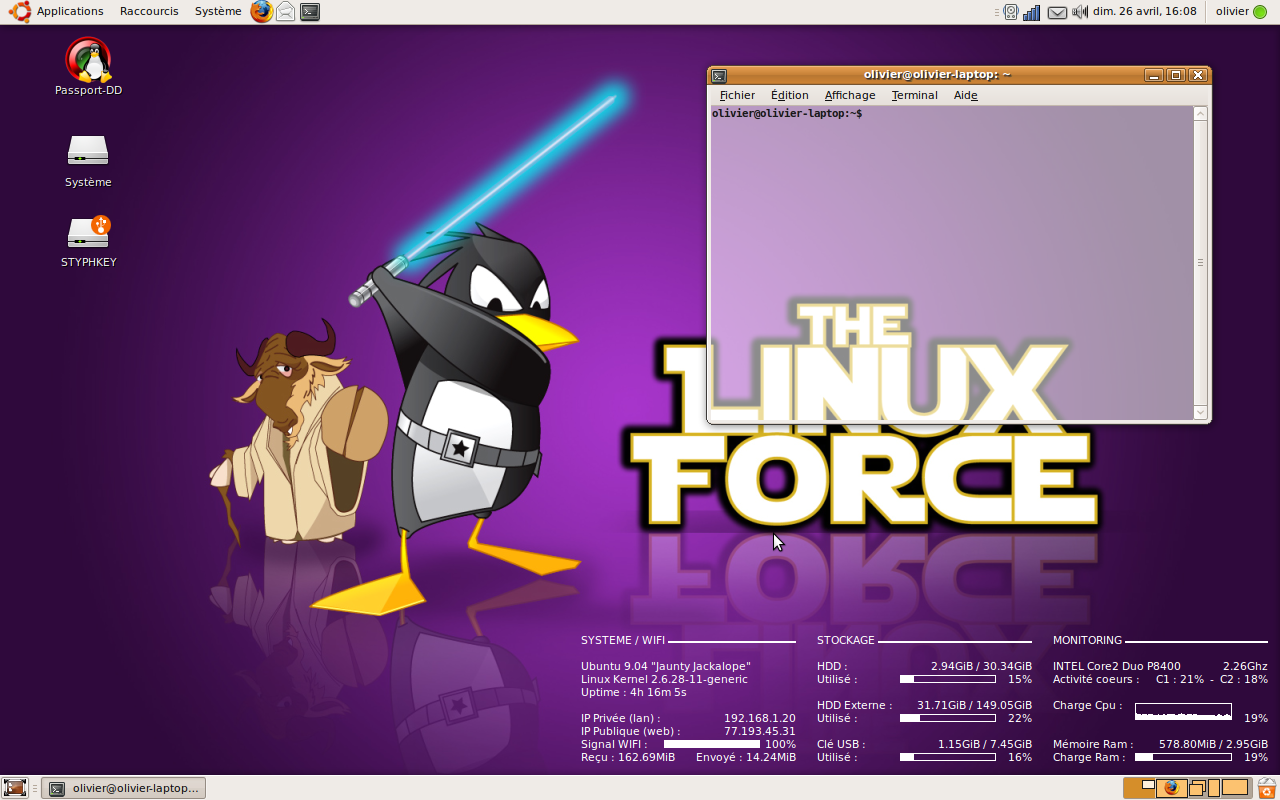Viewport: 1280px width, 800px height.
Task: Open the volume control speaker icon
Action: pyautogui.click(x=1080, y=12)
